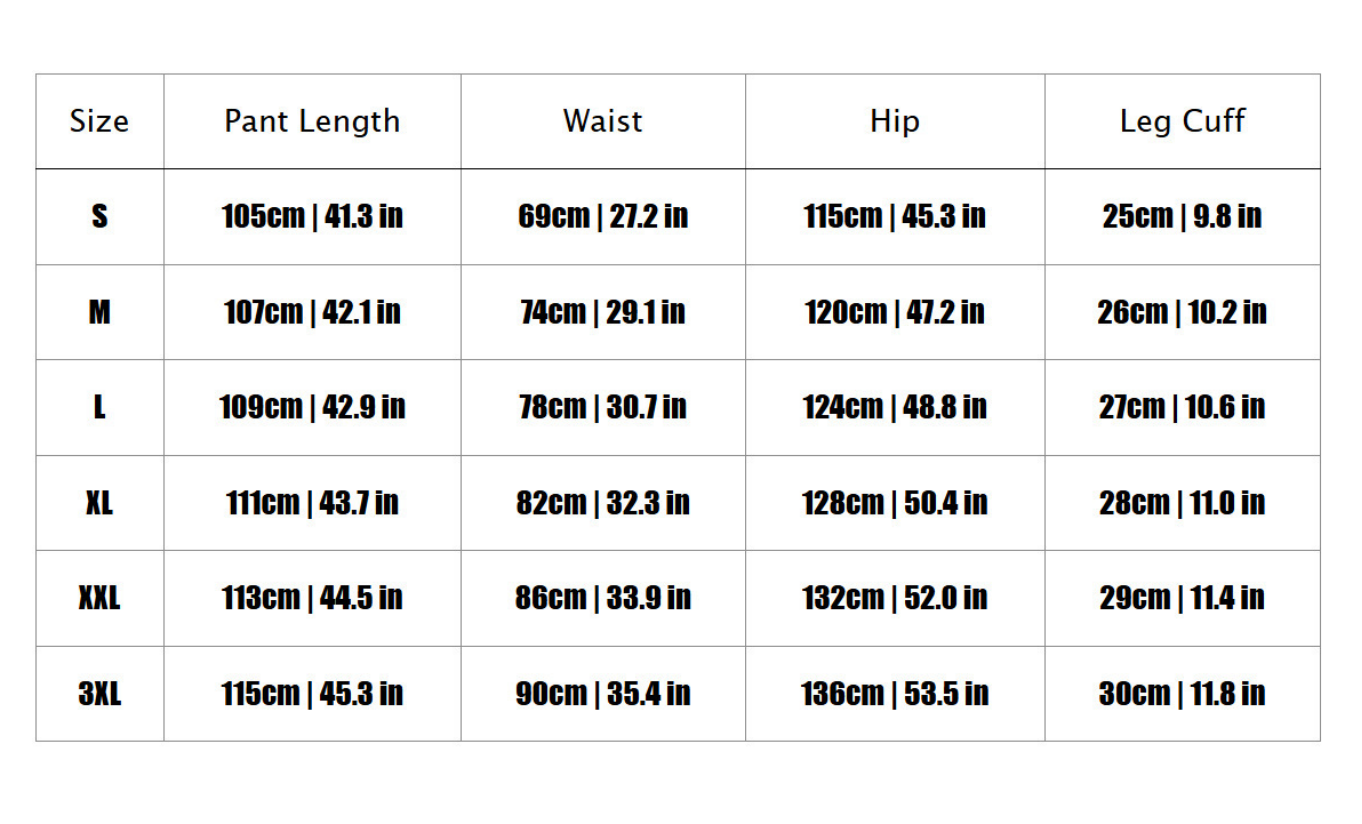Image resolution: width=1362 pixels, height=824 pixels.
Task: Click the Pant Length column header
Action: pyautogui.click(x=312, y=121)
